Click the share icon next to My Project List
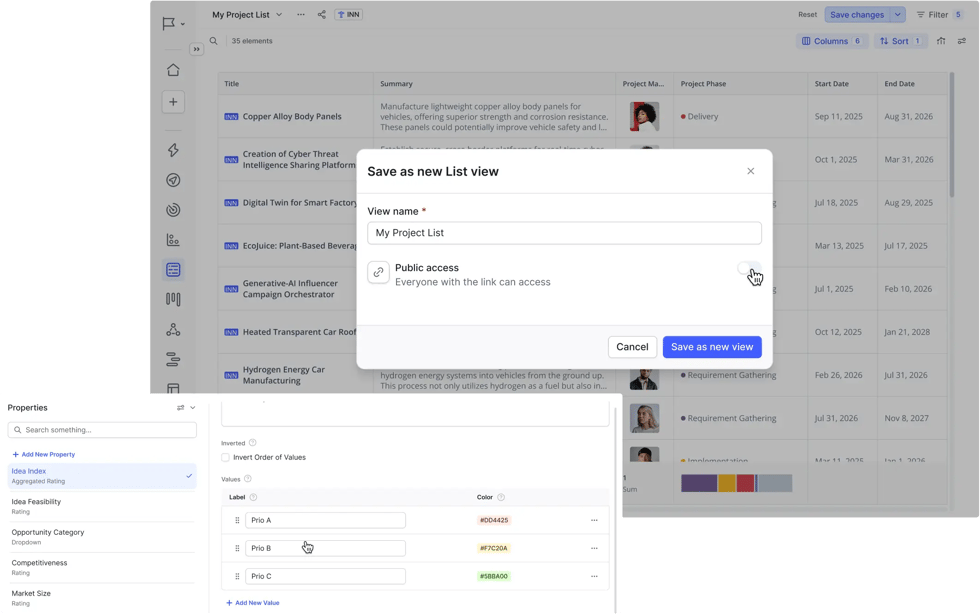Image resolution: width=980 pixels, height=614 pixels. point(321,15)
